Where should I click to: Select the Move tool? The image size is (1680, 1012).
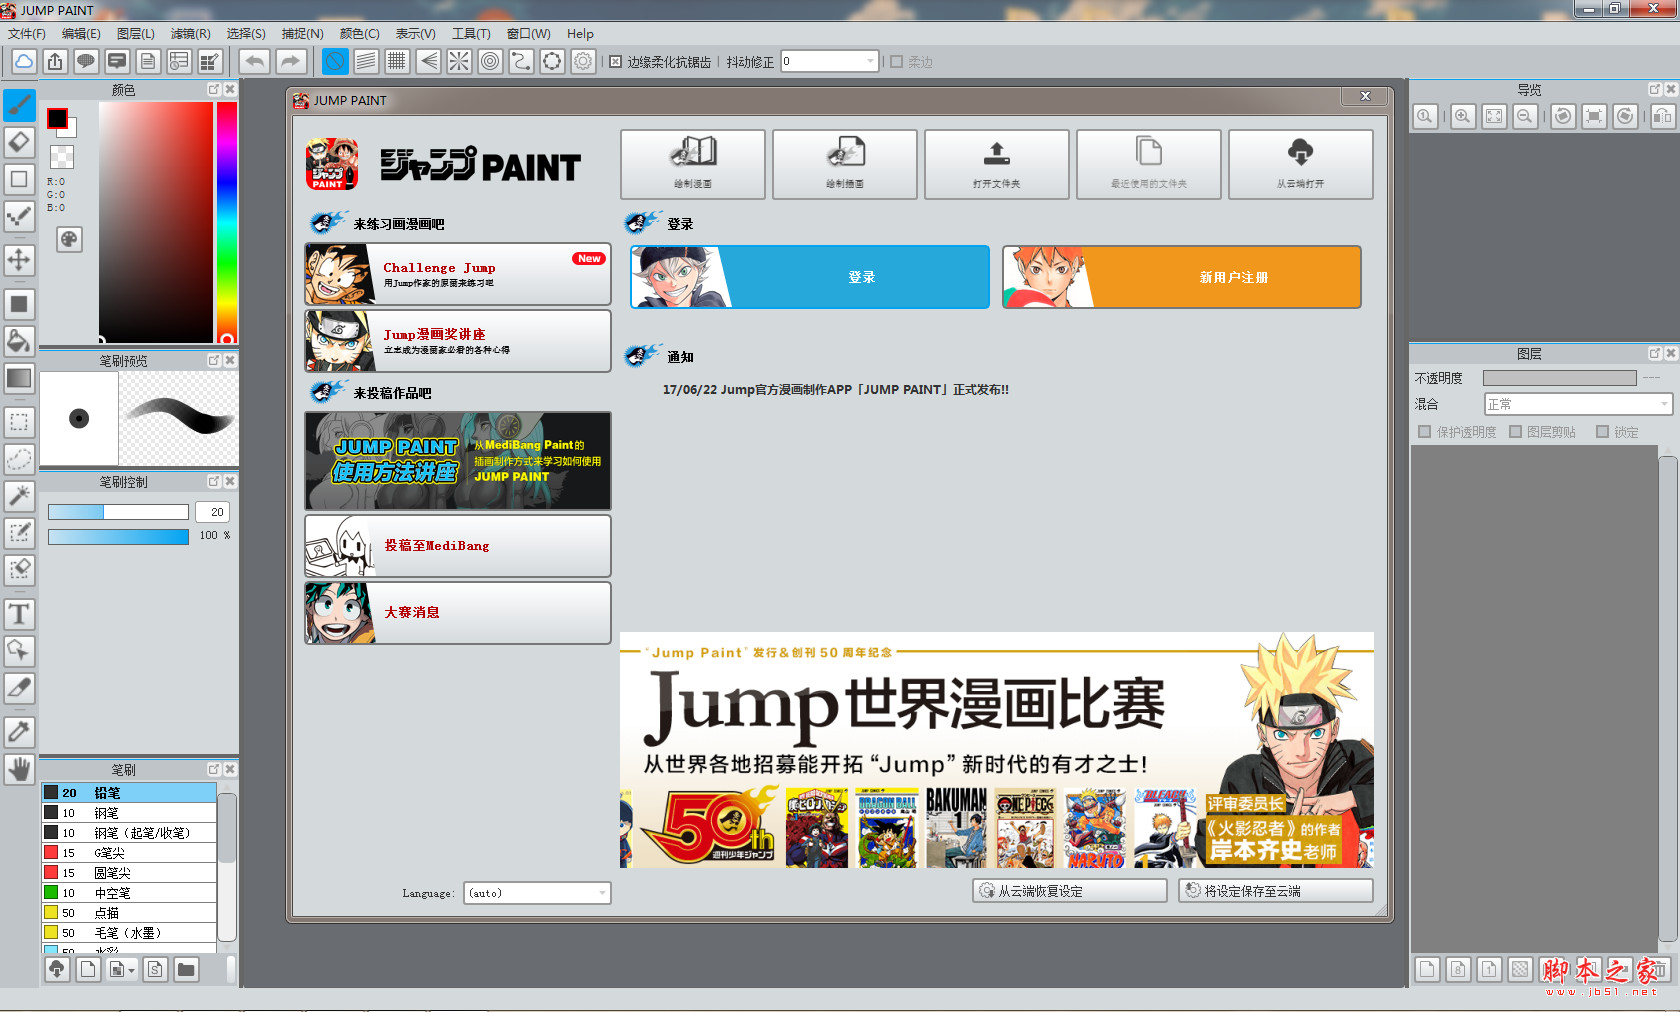pyautogui.click(x=19, y=260)
